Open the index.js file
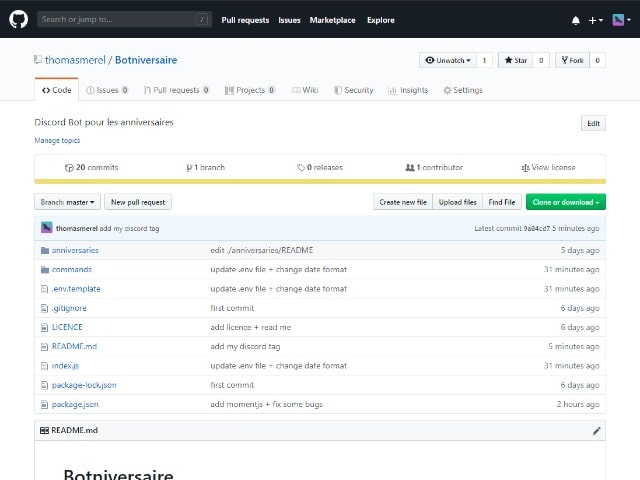Image resolution: width=640 pixels, height=480 pixels. tap(65, 366)
